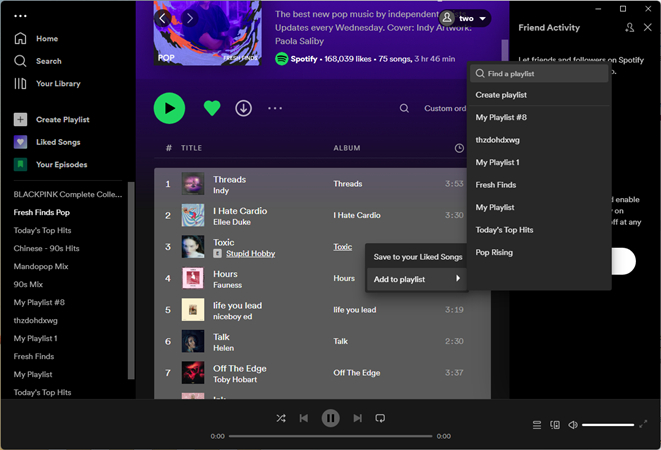
Task: Click the ALBUM column header
Action: click(x=347, y=148)
